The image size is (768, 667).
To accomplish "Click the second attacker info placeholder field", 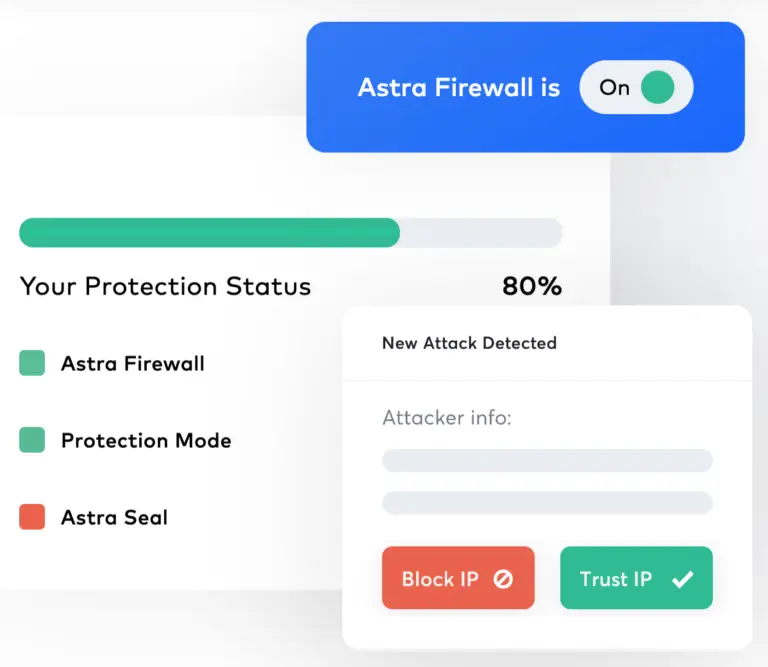I will point(547,502).
